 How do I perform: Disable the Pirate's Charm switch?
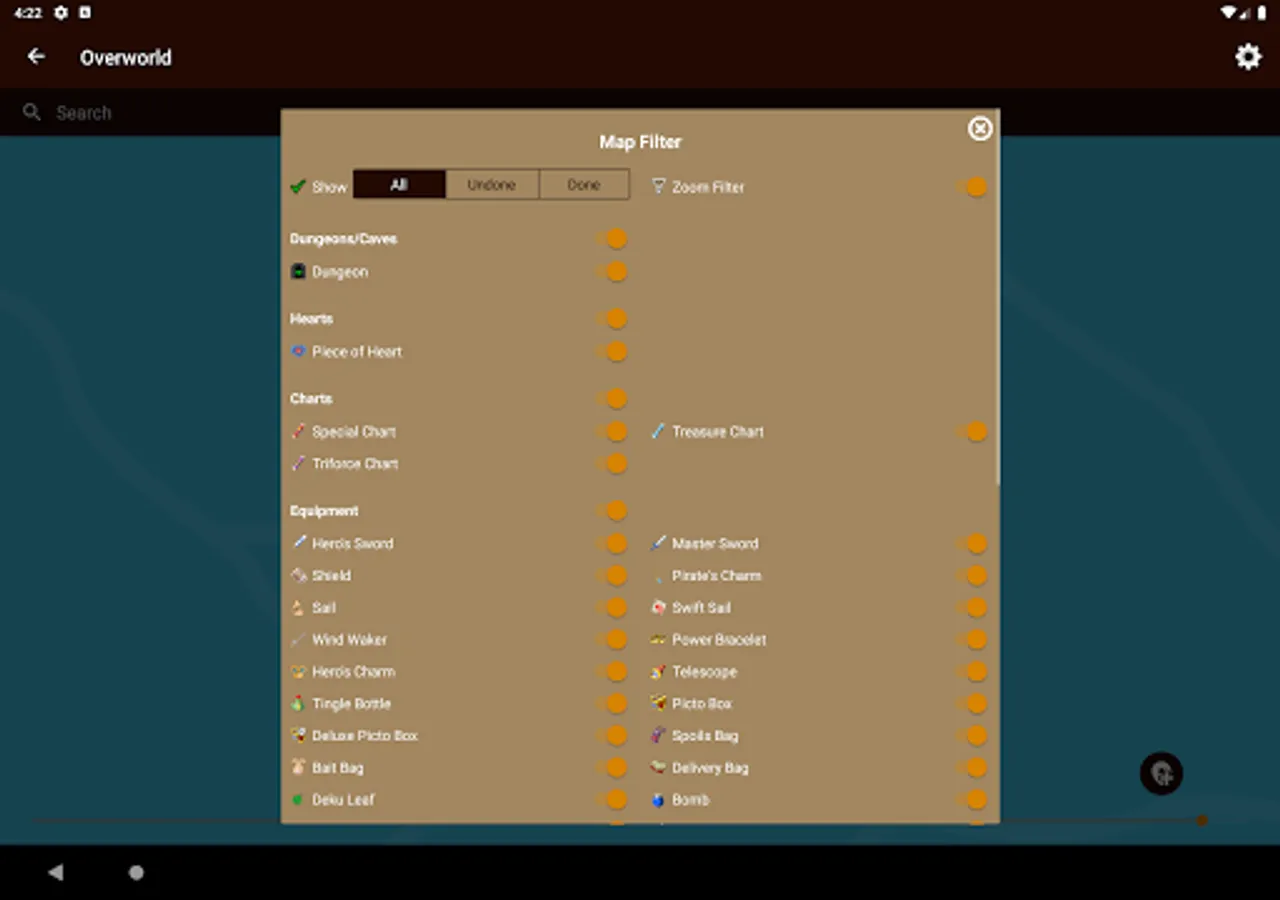click(972, 575)
